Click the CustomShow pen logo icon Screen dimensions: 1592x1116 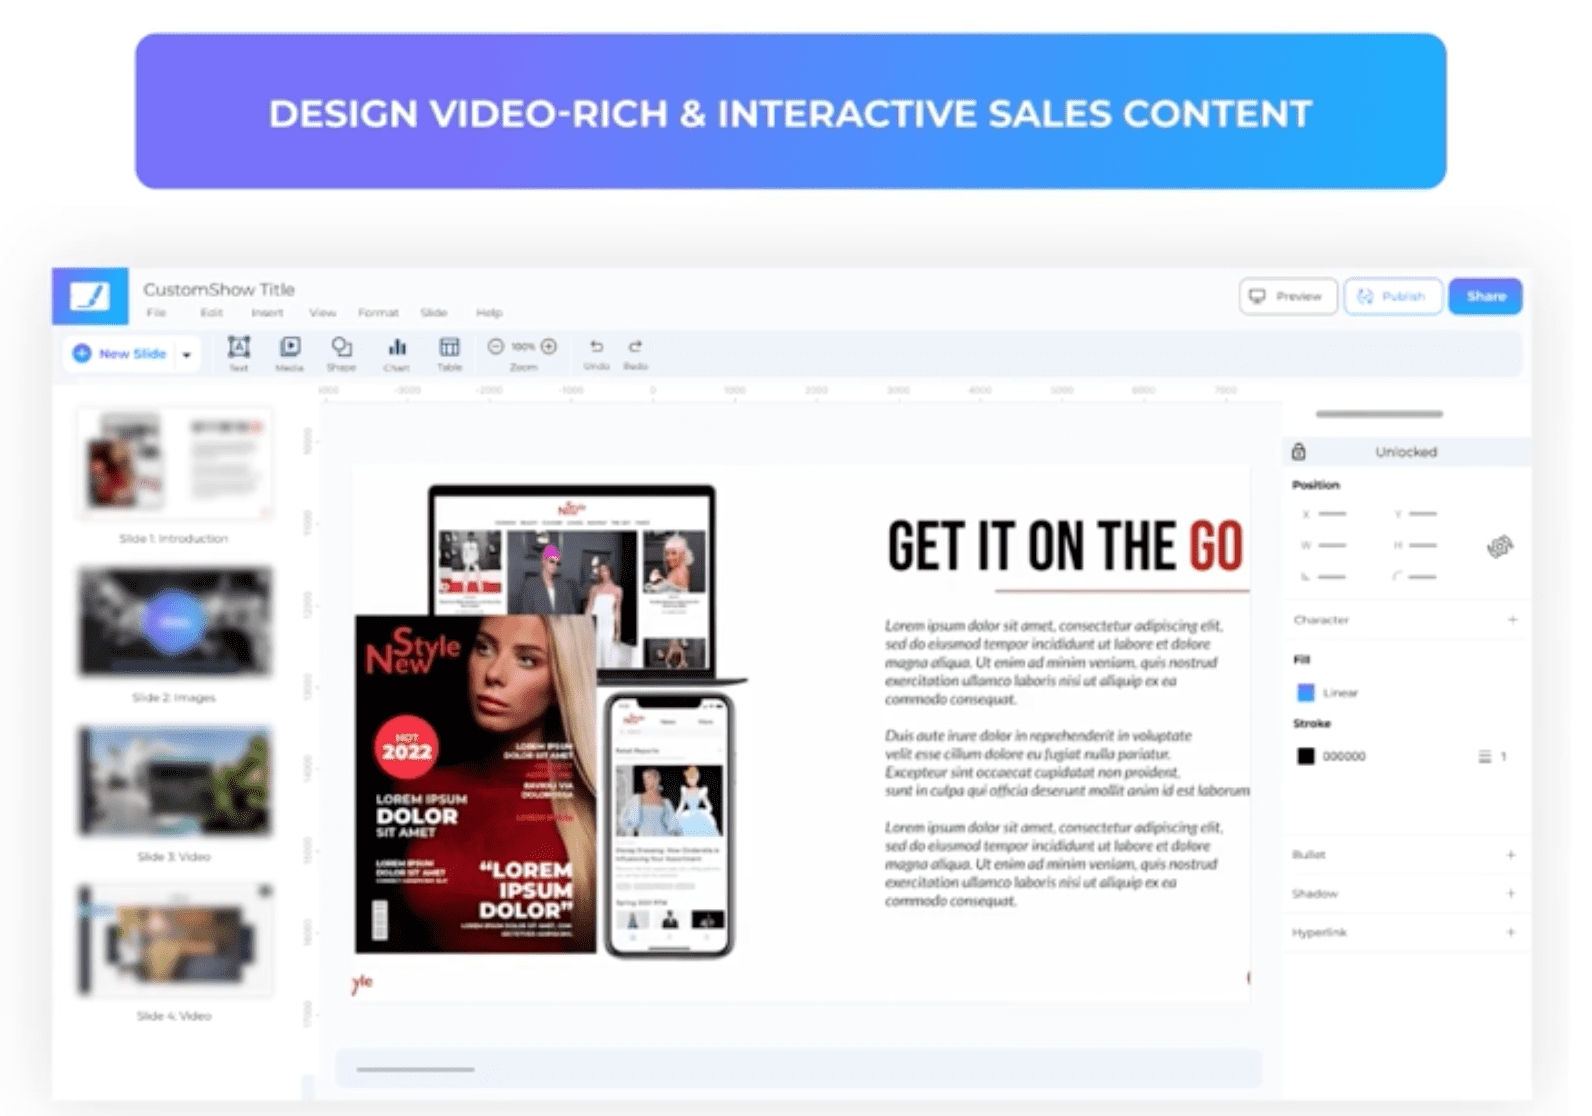pos(90,296)
